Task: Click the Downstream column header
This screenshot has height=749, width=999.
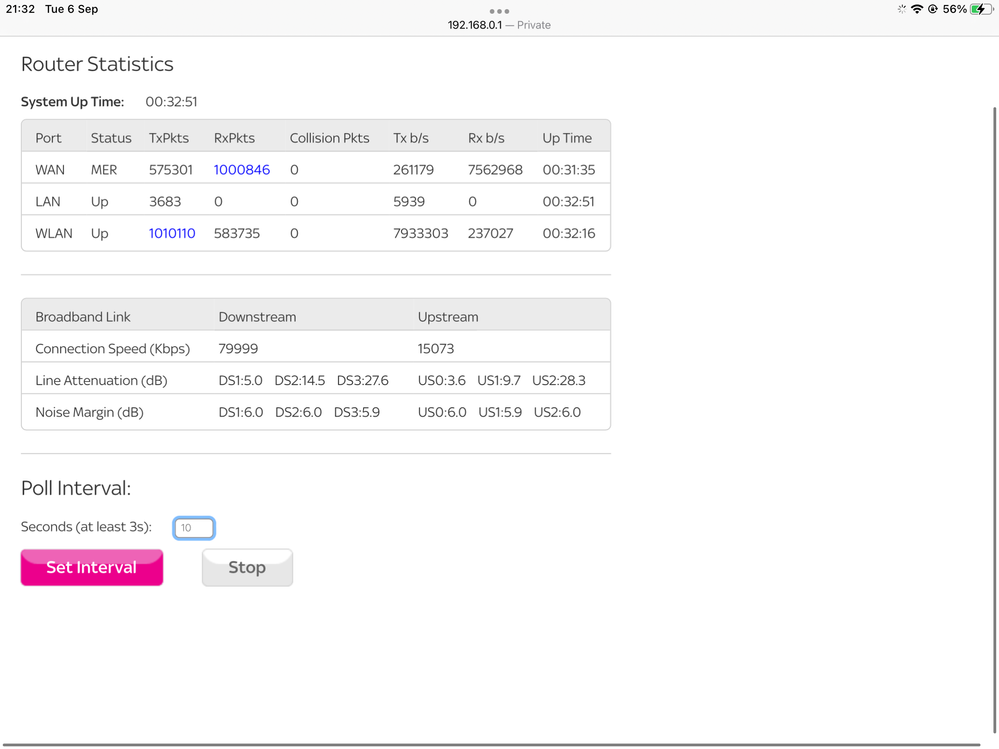Action: (257, 317)
